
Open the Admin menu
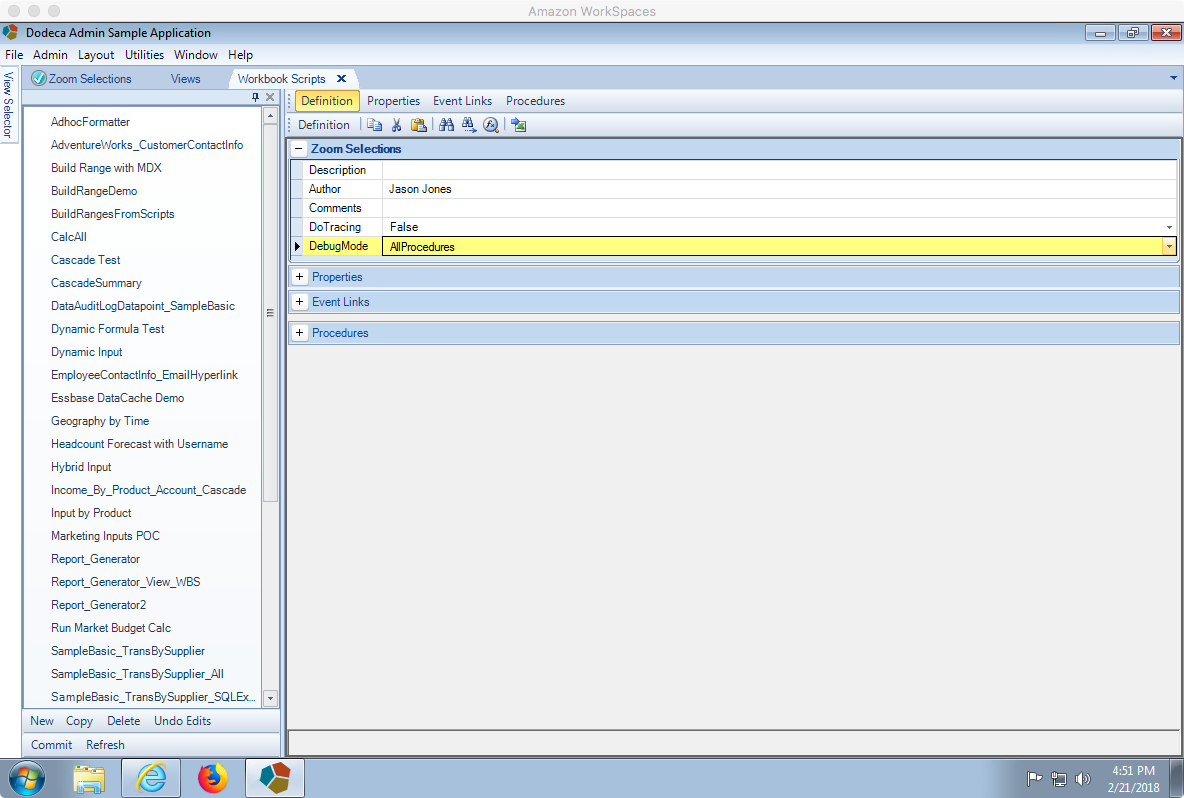50,54
